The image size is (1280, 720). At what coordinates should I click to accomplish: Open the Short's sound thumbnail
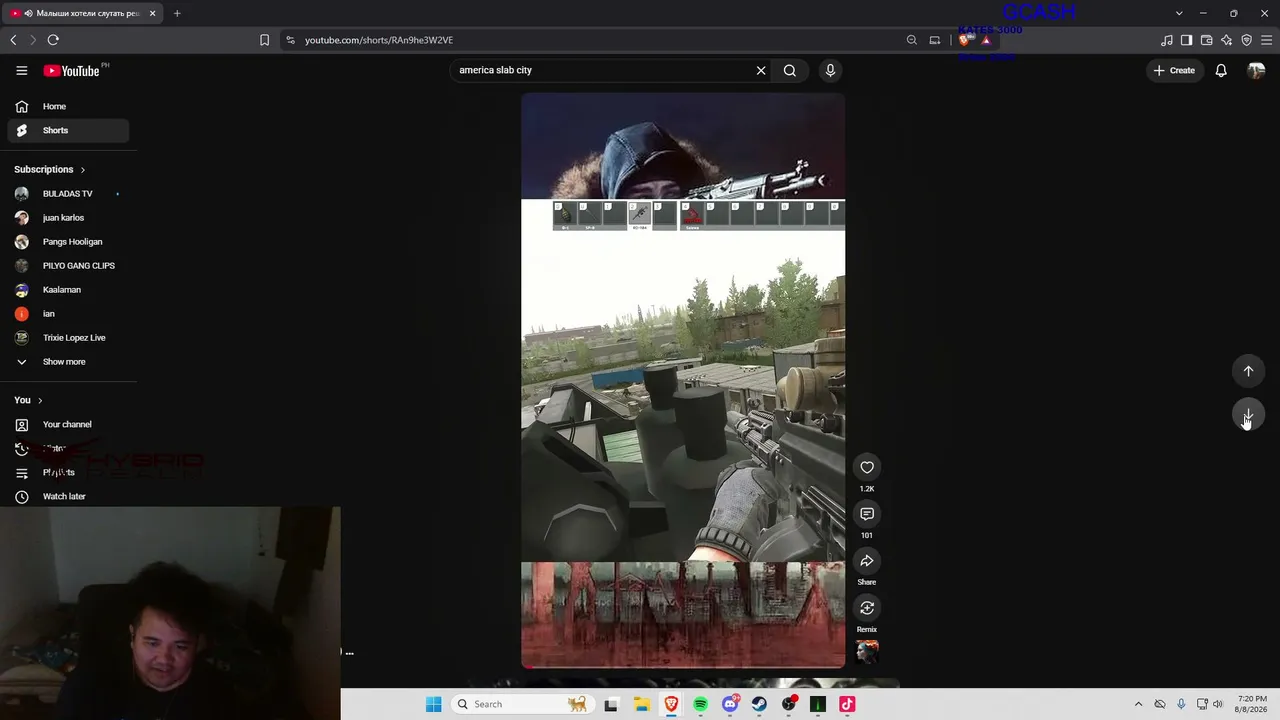pos(867,652)
